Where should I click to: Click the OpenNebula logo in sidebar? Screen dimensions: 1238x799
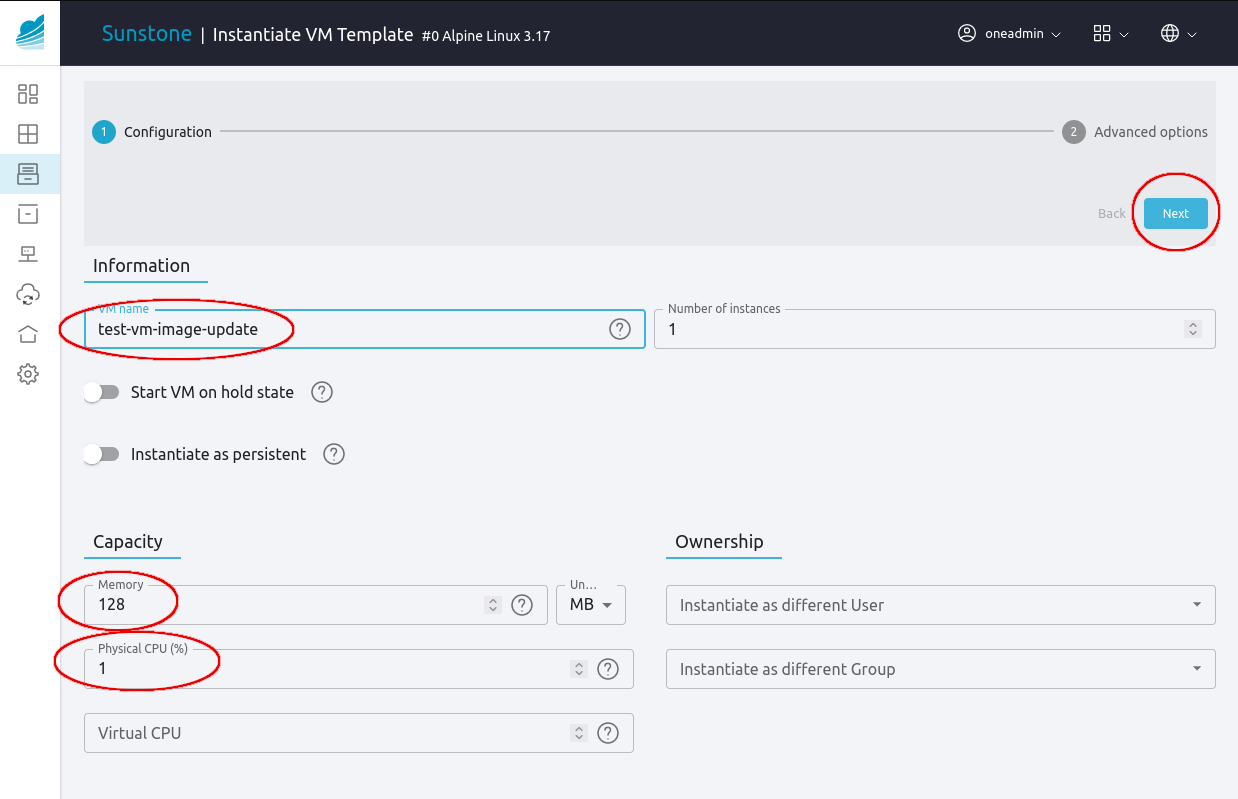(30, 31)
